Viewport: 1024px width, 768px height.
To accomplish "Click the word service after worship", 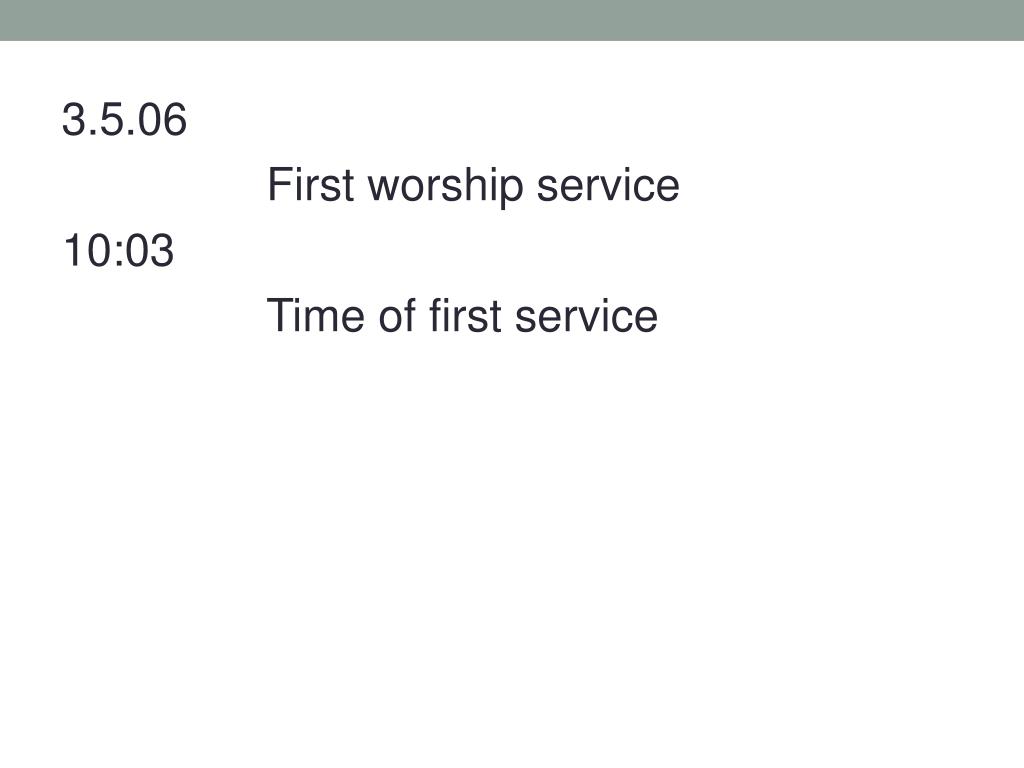I will tap(608, 185).
